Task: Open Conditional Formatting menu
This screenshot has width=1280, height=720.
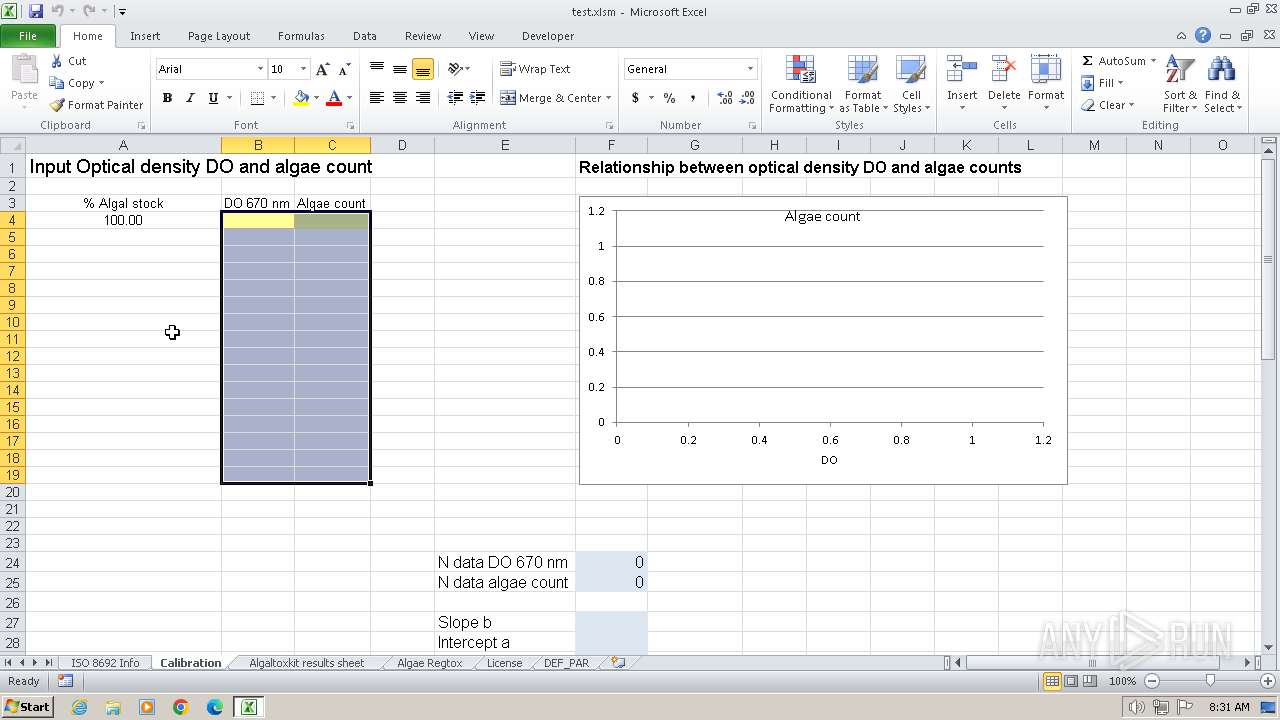Action: 801,84
